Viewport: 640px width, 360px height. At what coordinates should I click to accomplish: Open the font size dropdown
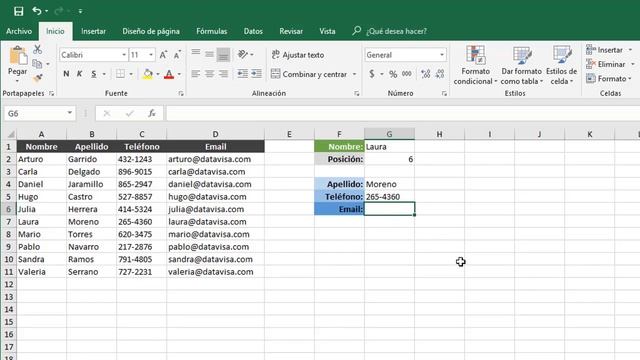click(151, 55)
